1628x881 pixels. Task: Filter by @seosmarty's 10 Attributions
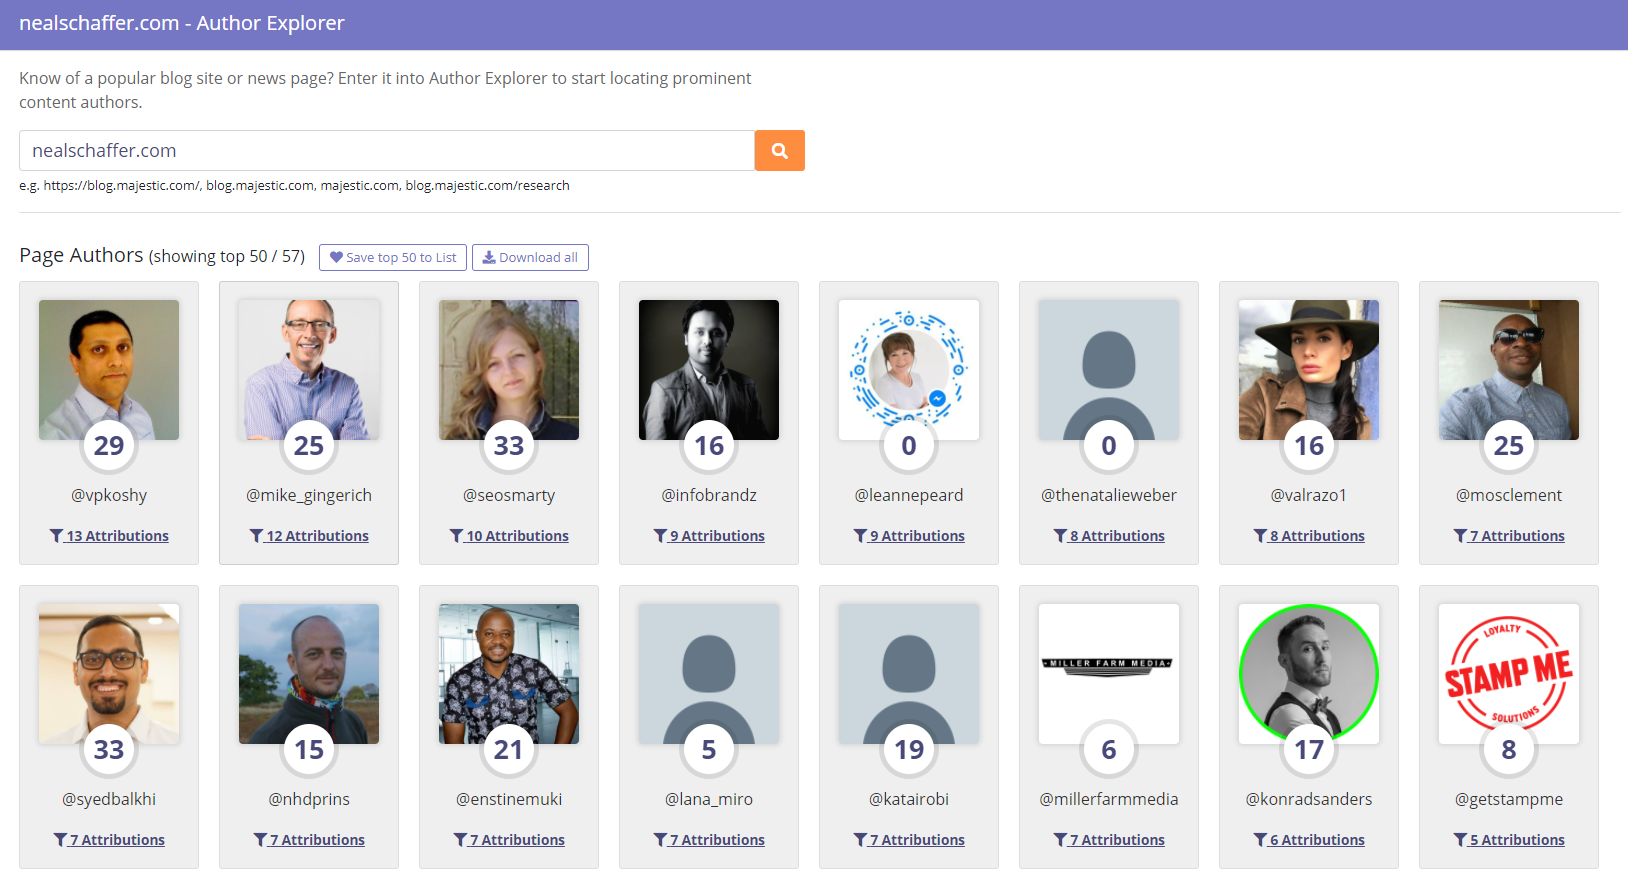click(x=509, y=536)
